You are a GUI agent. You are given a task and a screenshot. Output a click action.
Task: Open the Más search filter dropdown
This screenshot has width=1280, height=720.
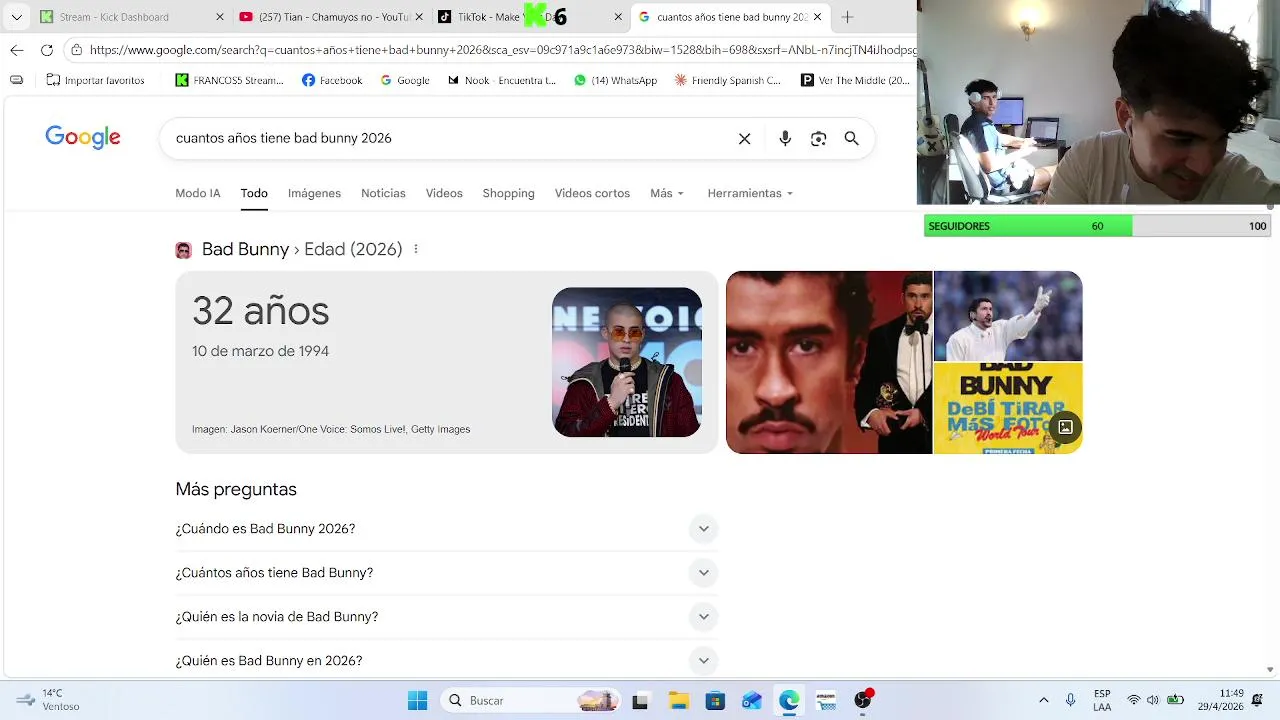(x=667, y=193)
